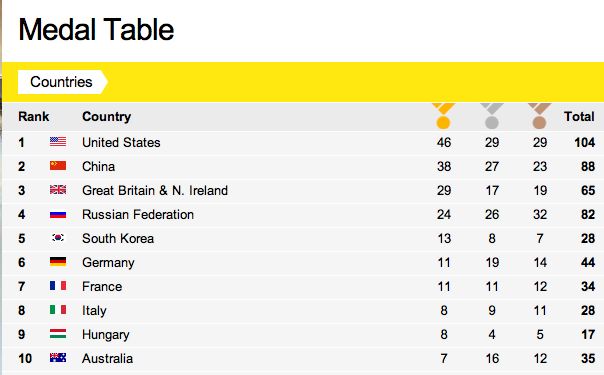This screenshot has width=604, height=375.
Task: Click the Germany flag icon
Action: [58, 262]
